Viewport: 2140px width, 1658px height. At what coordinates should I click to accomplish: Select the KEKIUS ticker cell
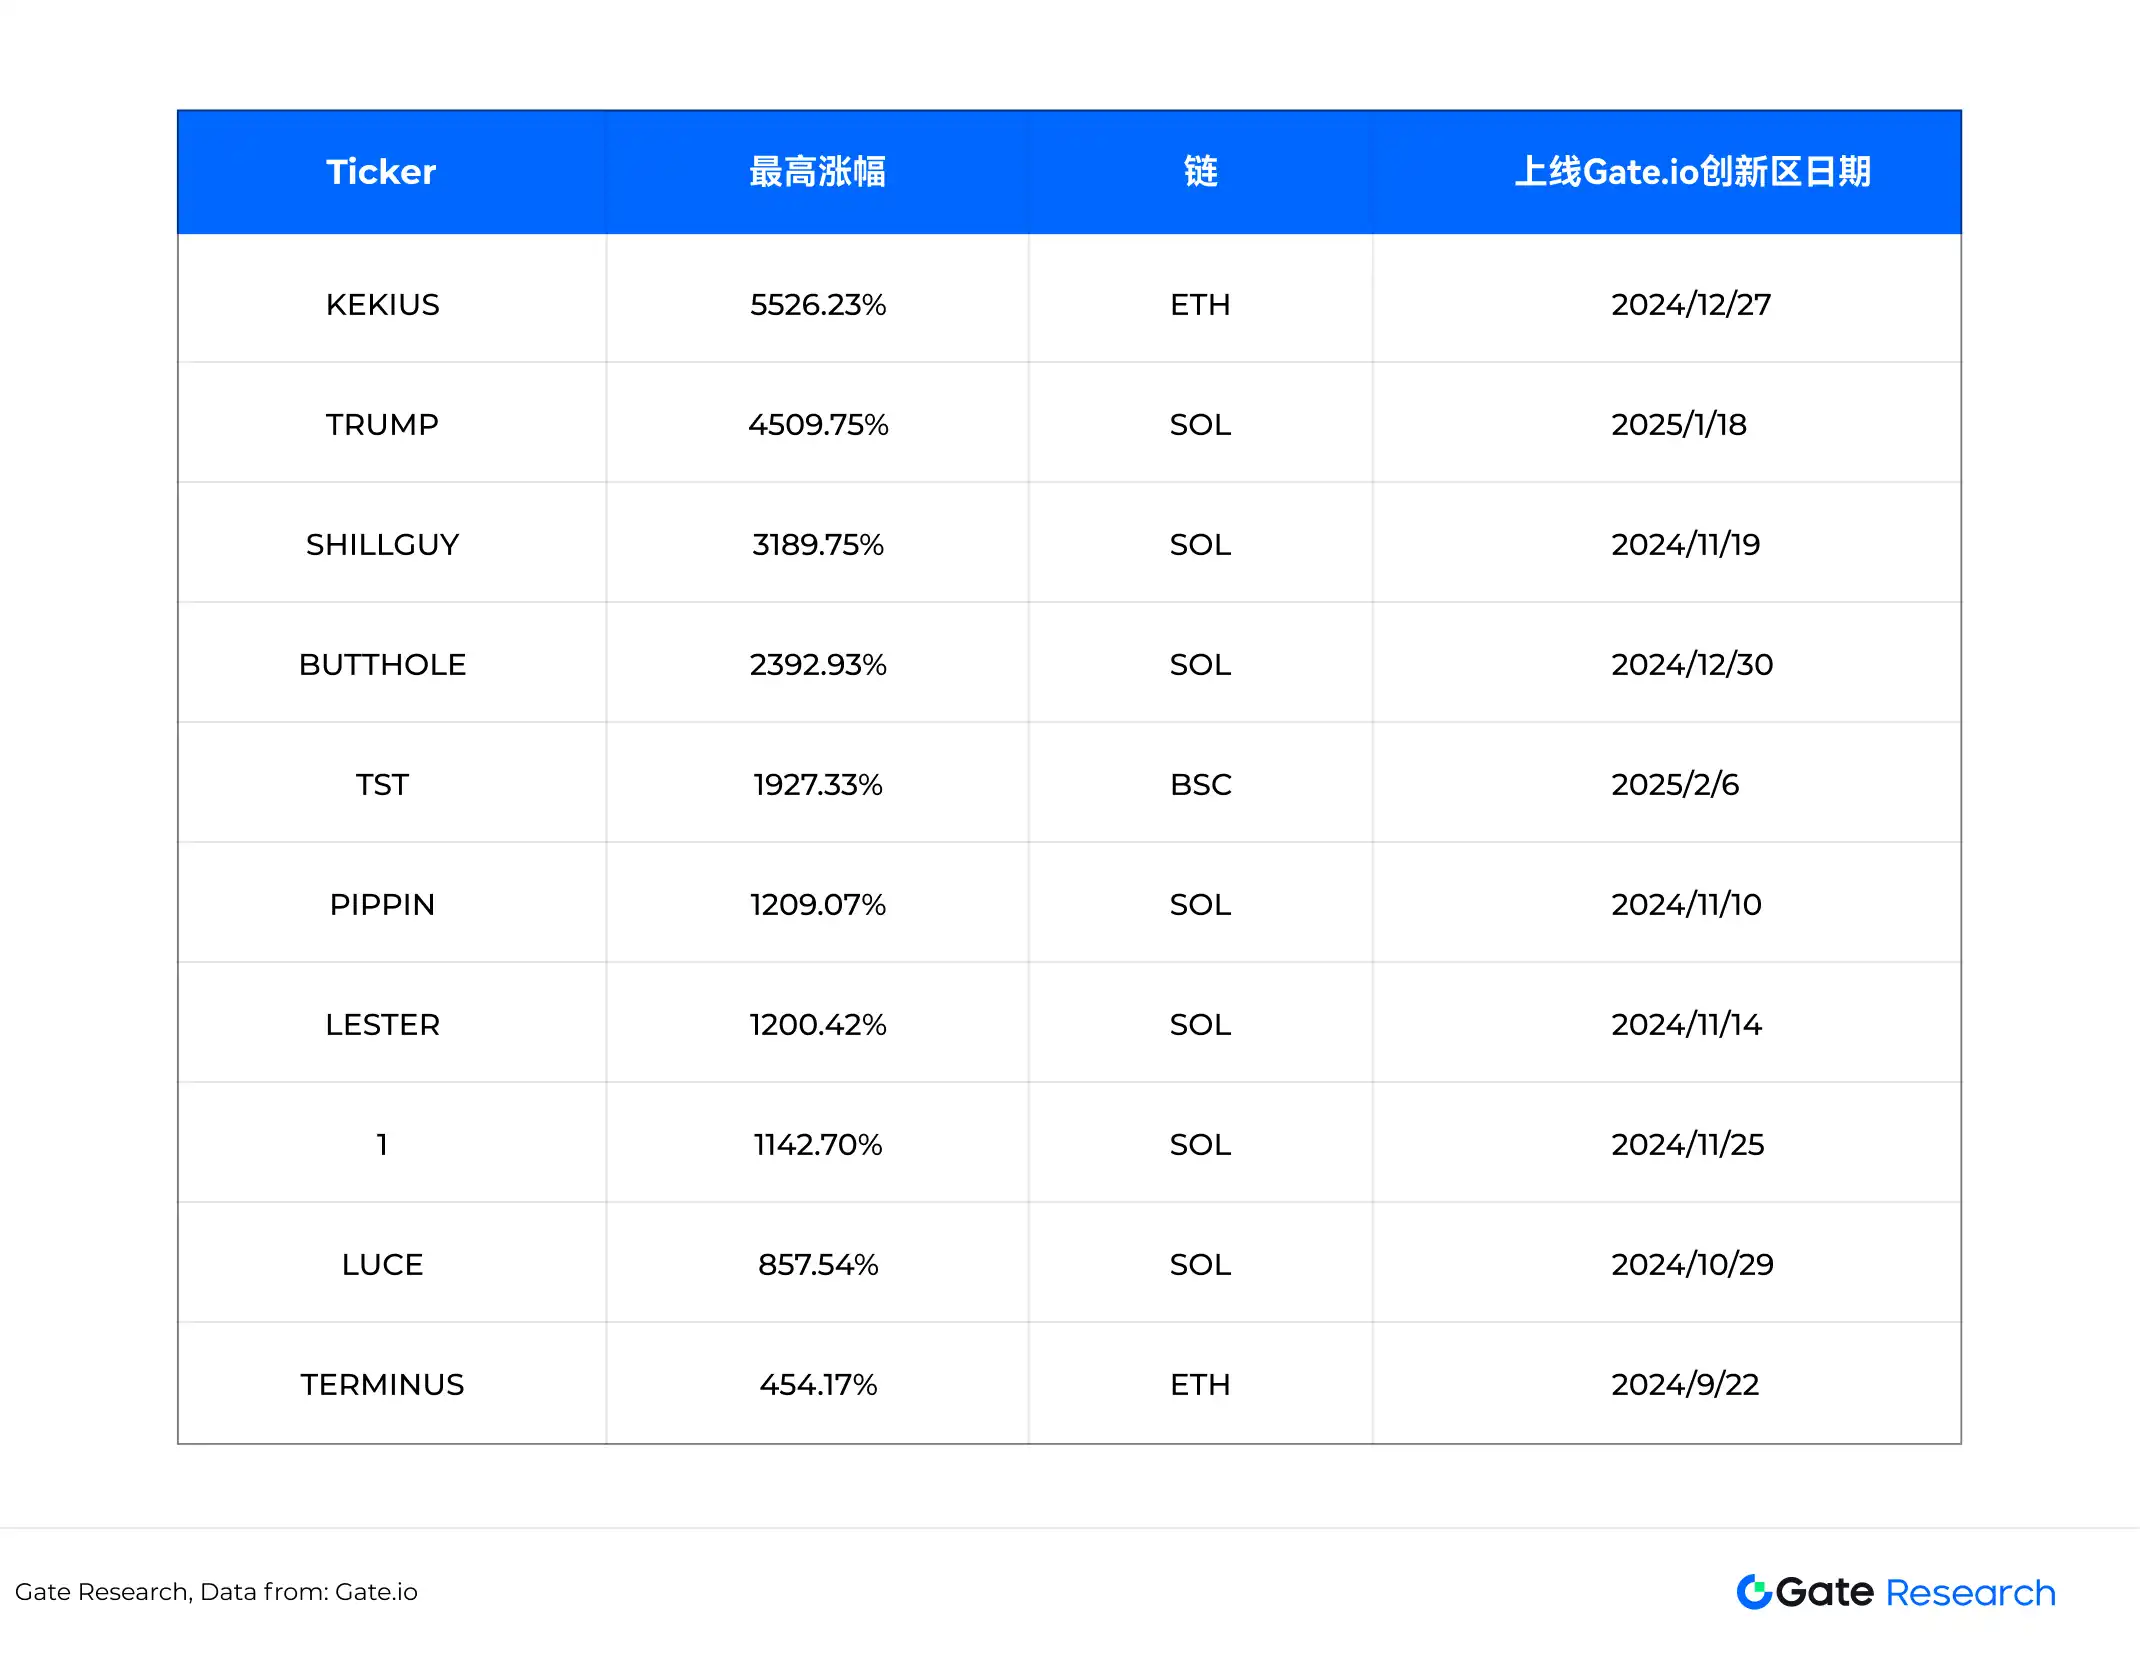382,304
